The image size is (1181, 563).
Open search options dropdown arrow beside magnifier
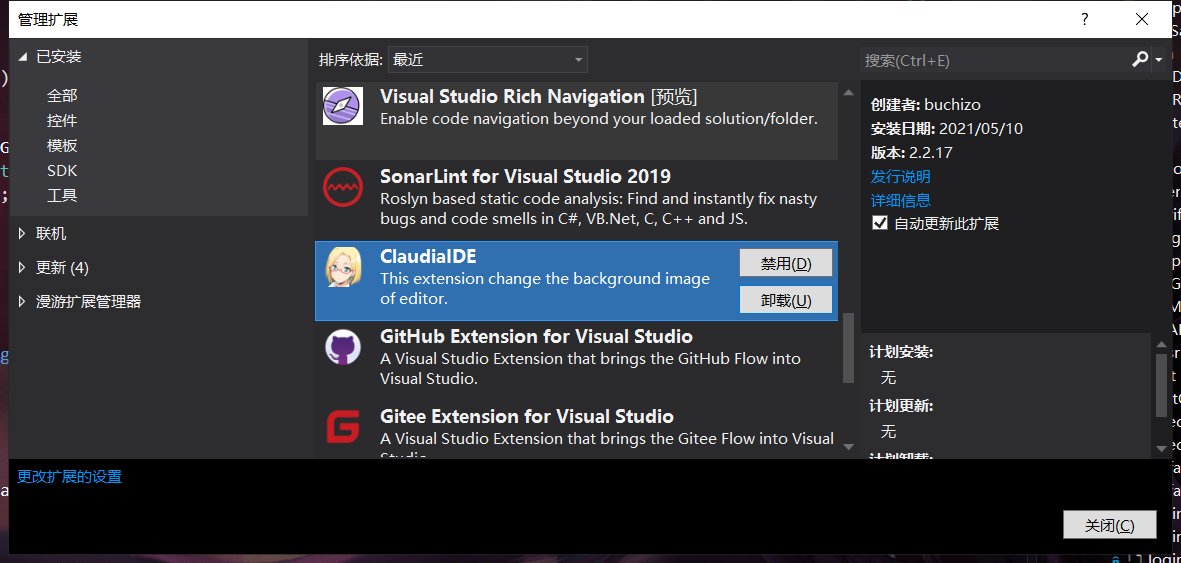click(1158, 60)
